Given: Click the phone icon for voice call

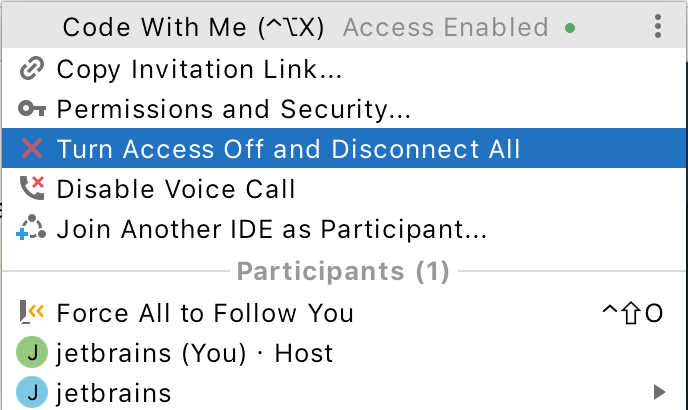Looking at the screenshot, I should [x=32, y=188].
